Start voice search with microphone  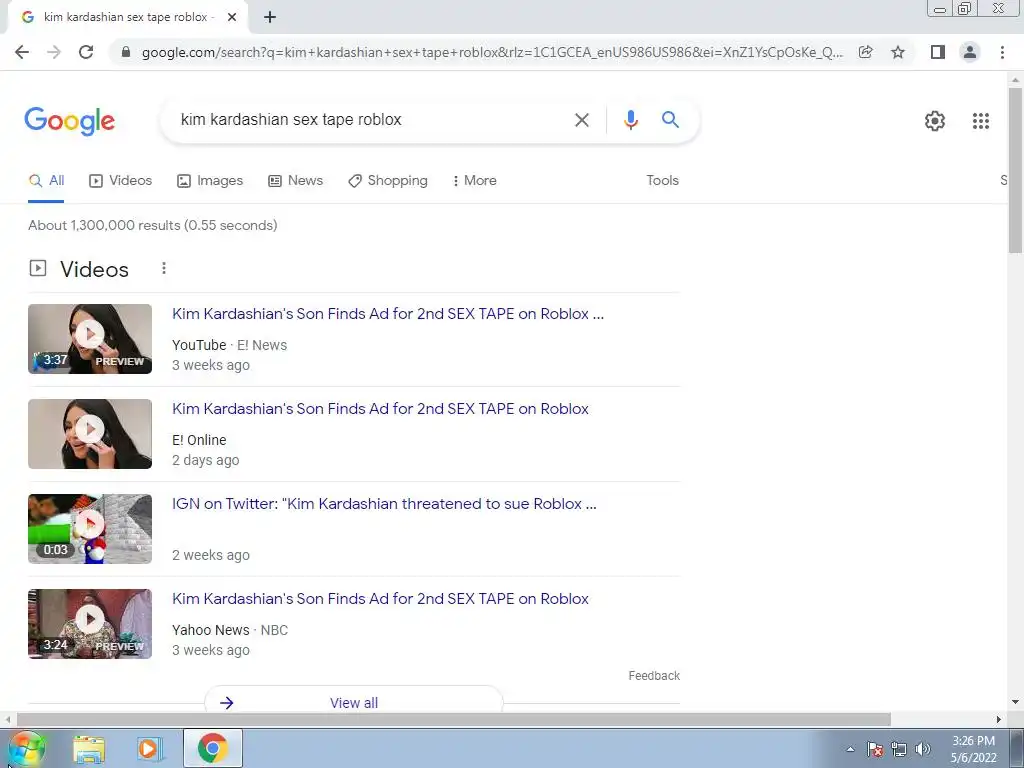[x=630, y=120]
